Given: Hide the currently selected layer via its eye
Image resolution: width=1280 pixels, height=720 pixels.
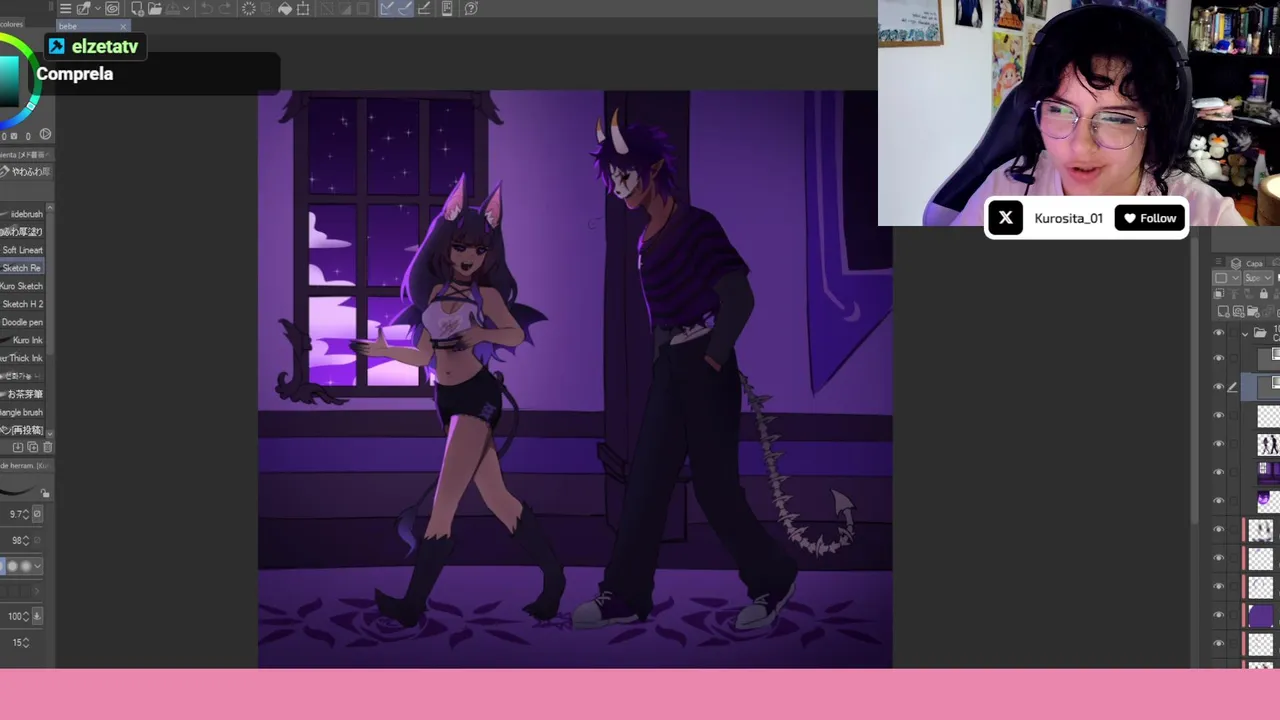Looking at the screenshot, I should coord(1218,386).
